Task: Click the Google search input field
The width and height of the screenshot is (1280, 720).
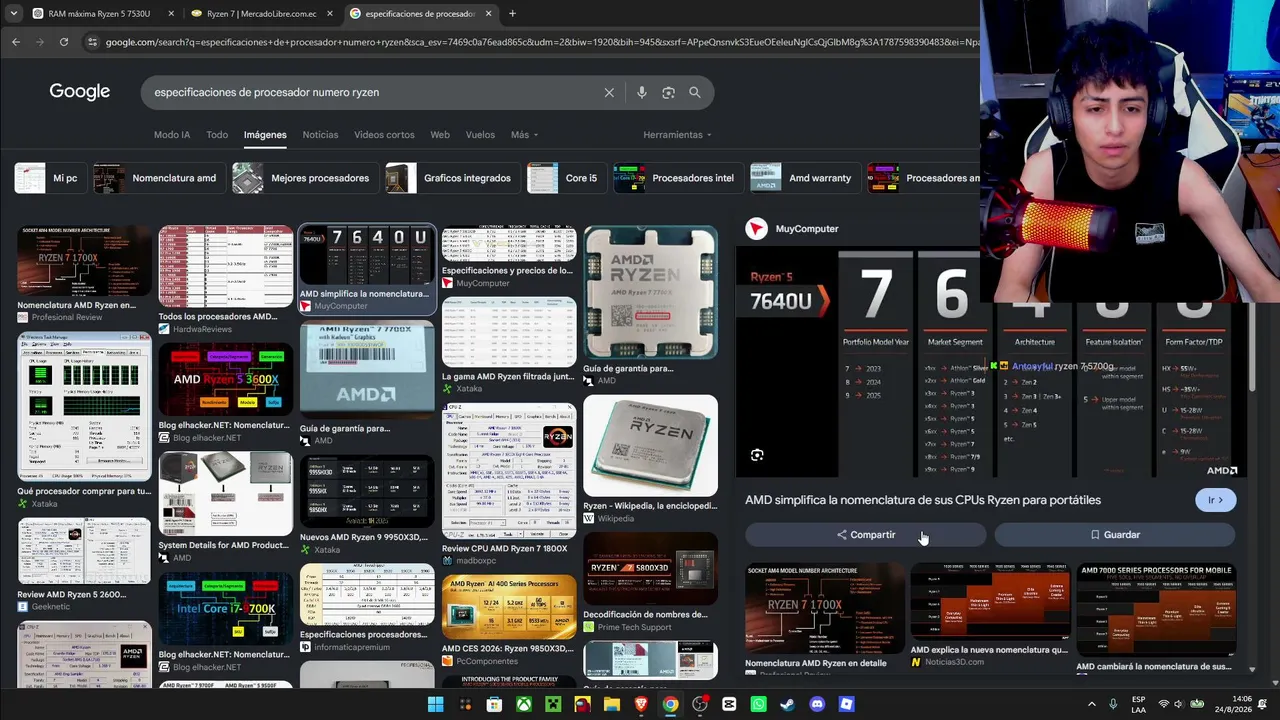Action: 370,92
